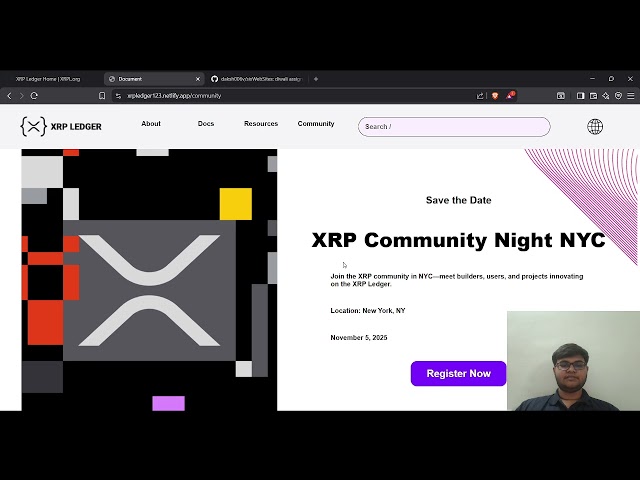Click the share page icon in address bar
This screenshot has width=640, height=480.
click(x=480, y=96)
